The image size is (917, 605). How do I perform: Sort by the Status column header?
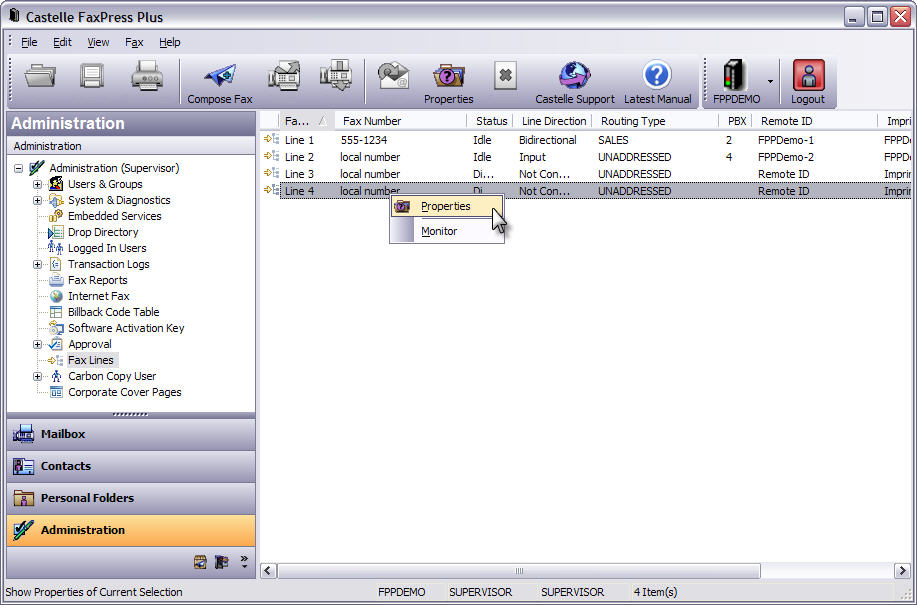tap(491, 121)
